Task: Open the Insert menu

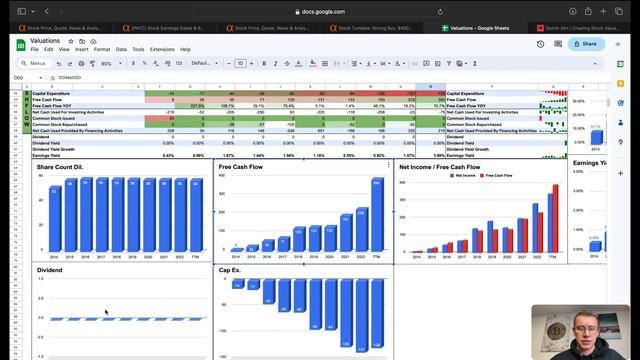Action: coord(82,49)
